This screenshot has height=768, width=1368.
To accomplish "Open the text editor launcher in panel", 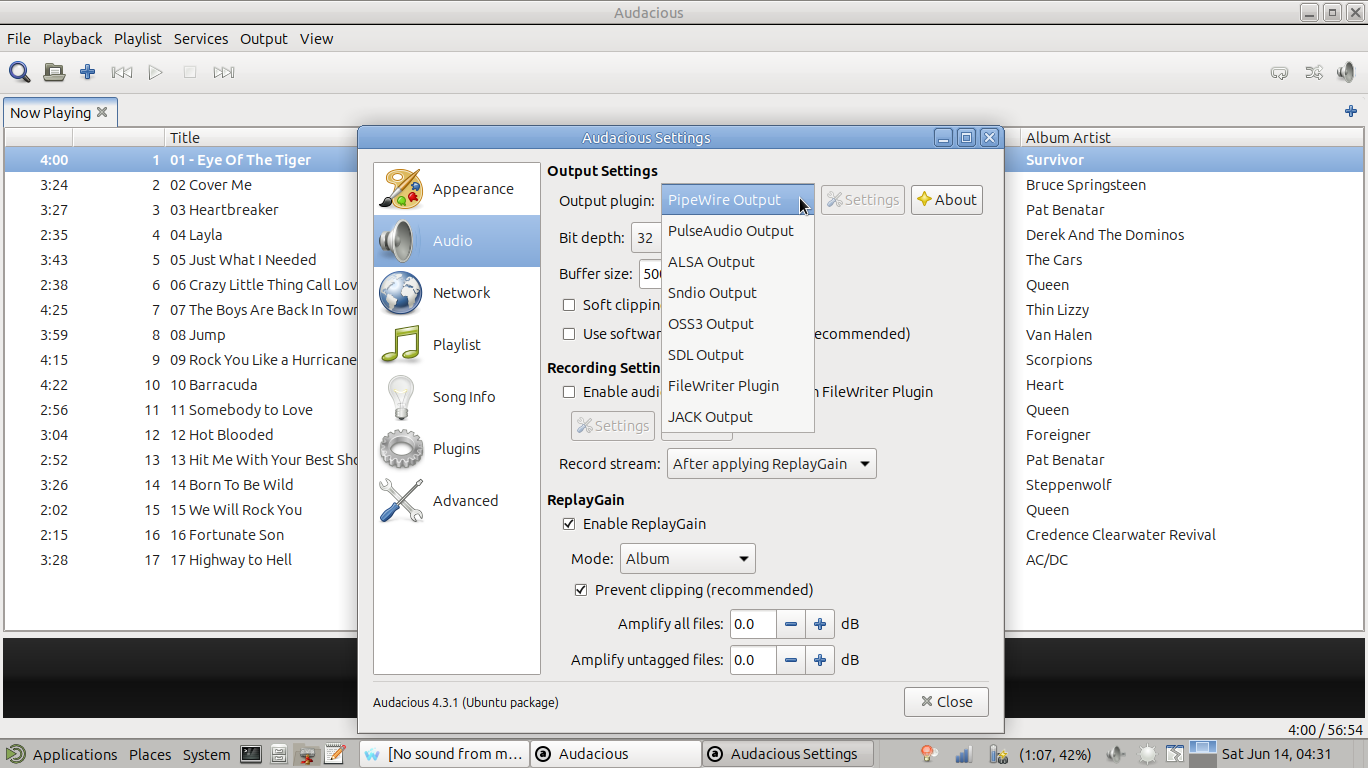I will tap(335, 754).
